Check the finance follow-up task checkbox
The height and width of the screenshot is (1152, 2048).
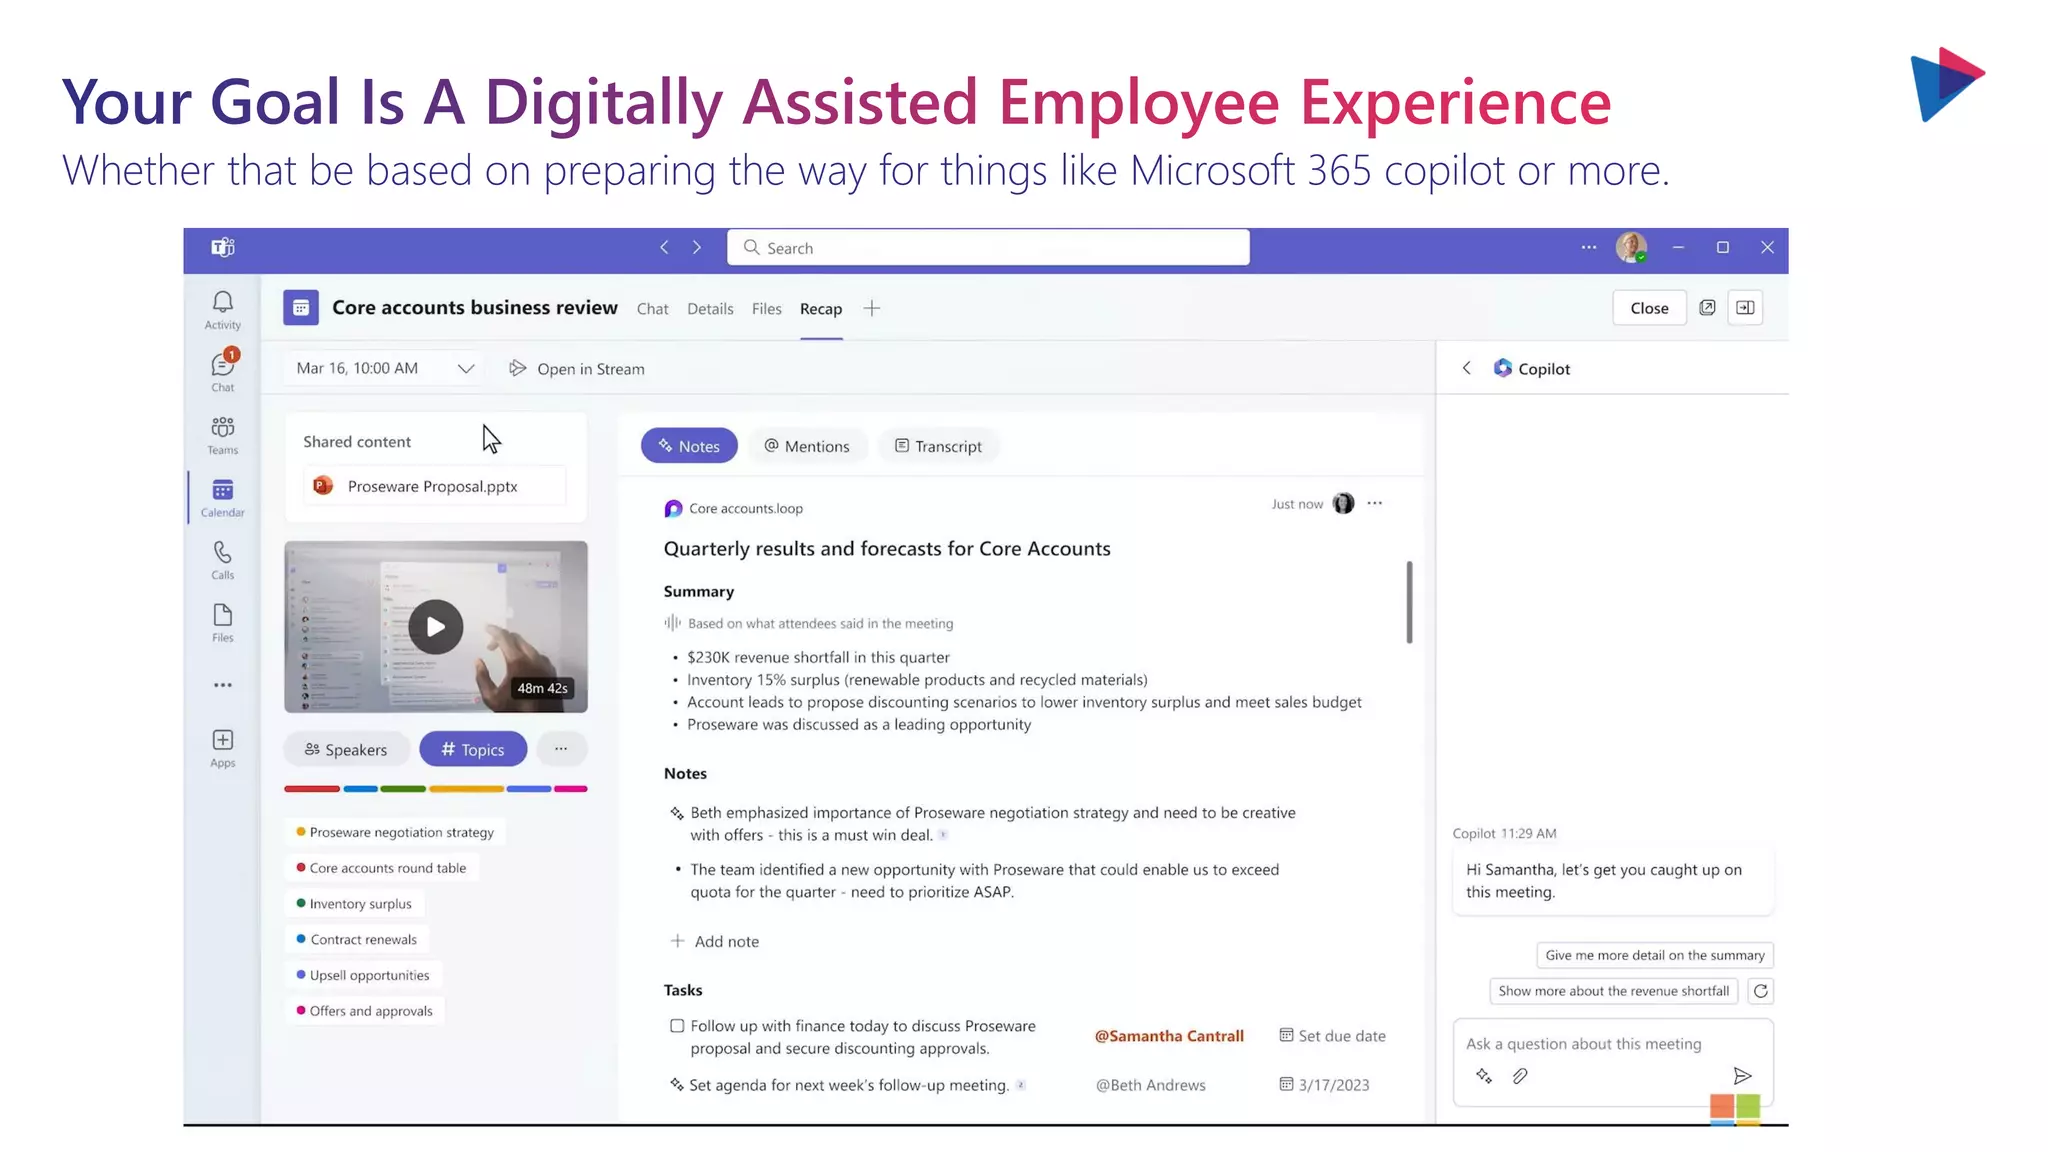click(x=677, y=1026)
